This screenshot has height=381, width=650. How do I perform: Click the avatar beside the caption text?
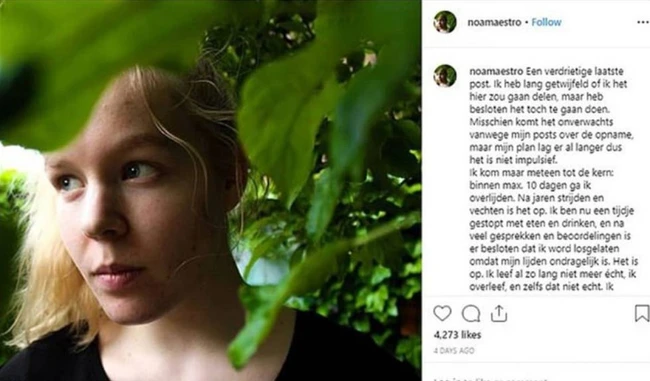445,76
